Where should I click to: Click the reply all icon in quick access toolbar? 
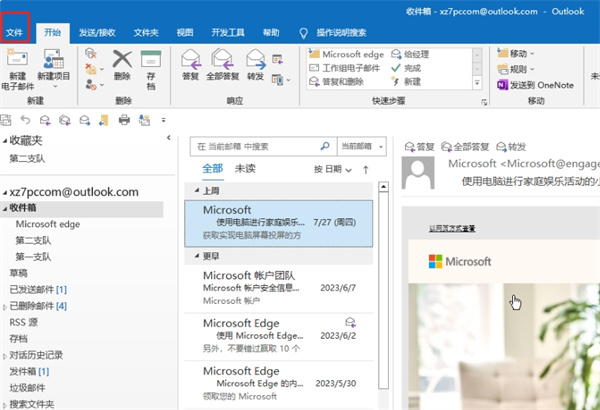click(x=65, y=120)
